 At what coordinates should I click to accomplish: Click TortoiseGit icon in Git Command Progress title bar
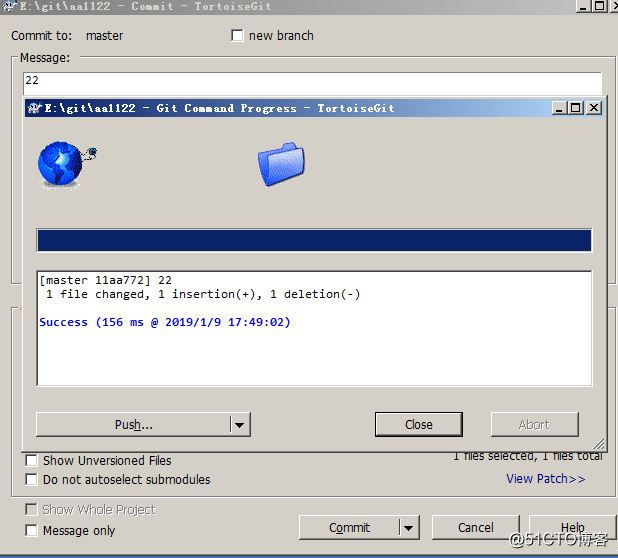point(34,108)
